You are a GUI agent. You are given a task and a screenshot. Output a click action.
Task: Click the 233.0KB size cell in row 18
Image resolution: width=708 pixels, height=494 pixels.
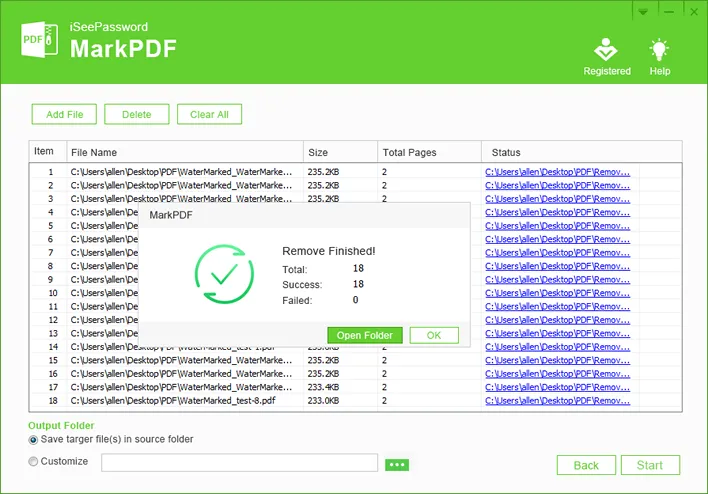[323, 401]
